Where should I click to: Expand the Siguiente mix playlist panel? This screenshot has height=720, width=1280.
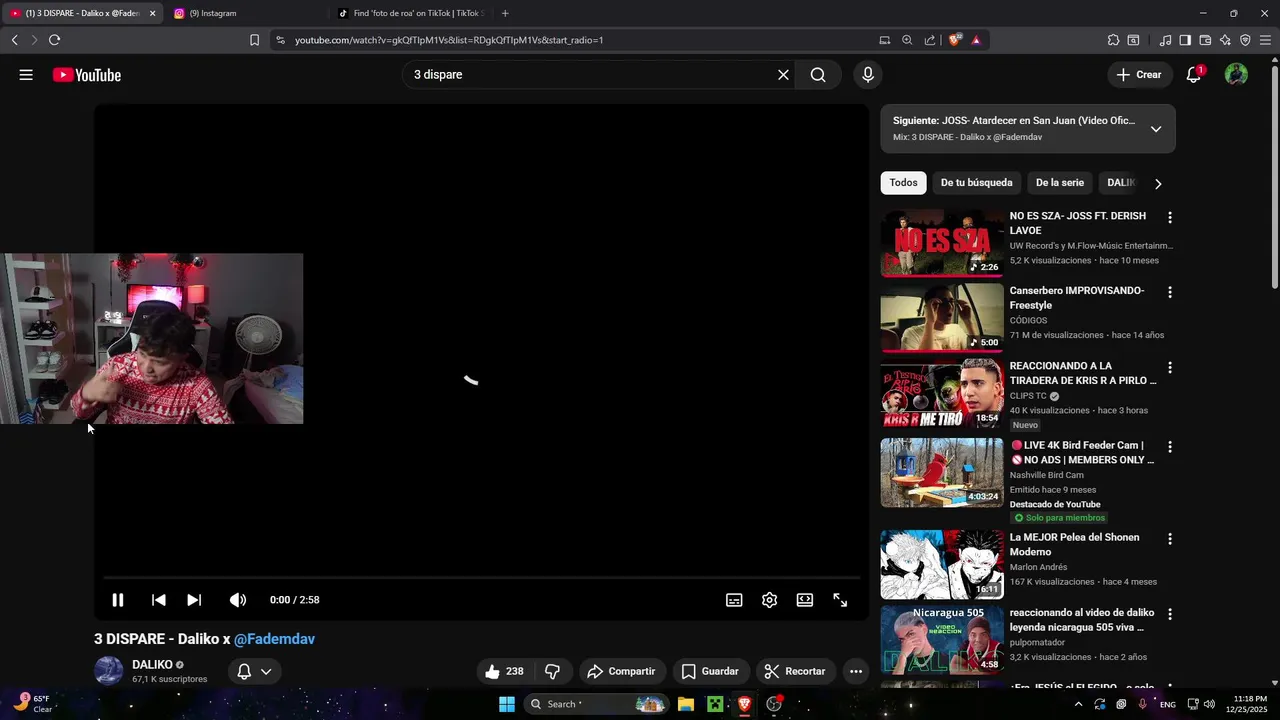(1156, 129)
